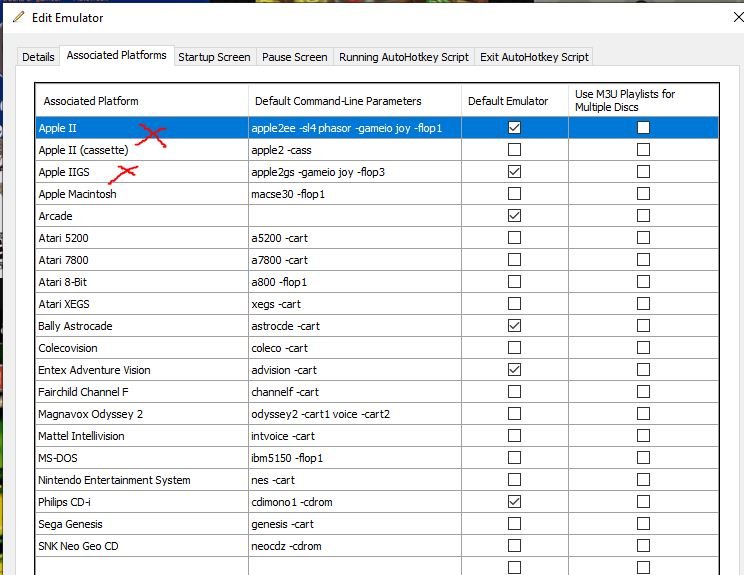The width and height of the screenshot is (744, 575).
Task: Click Use M3U Playlists column header
Action: [643, 101]
